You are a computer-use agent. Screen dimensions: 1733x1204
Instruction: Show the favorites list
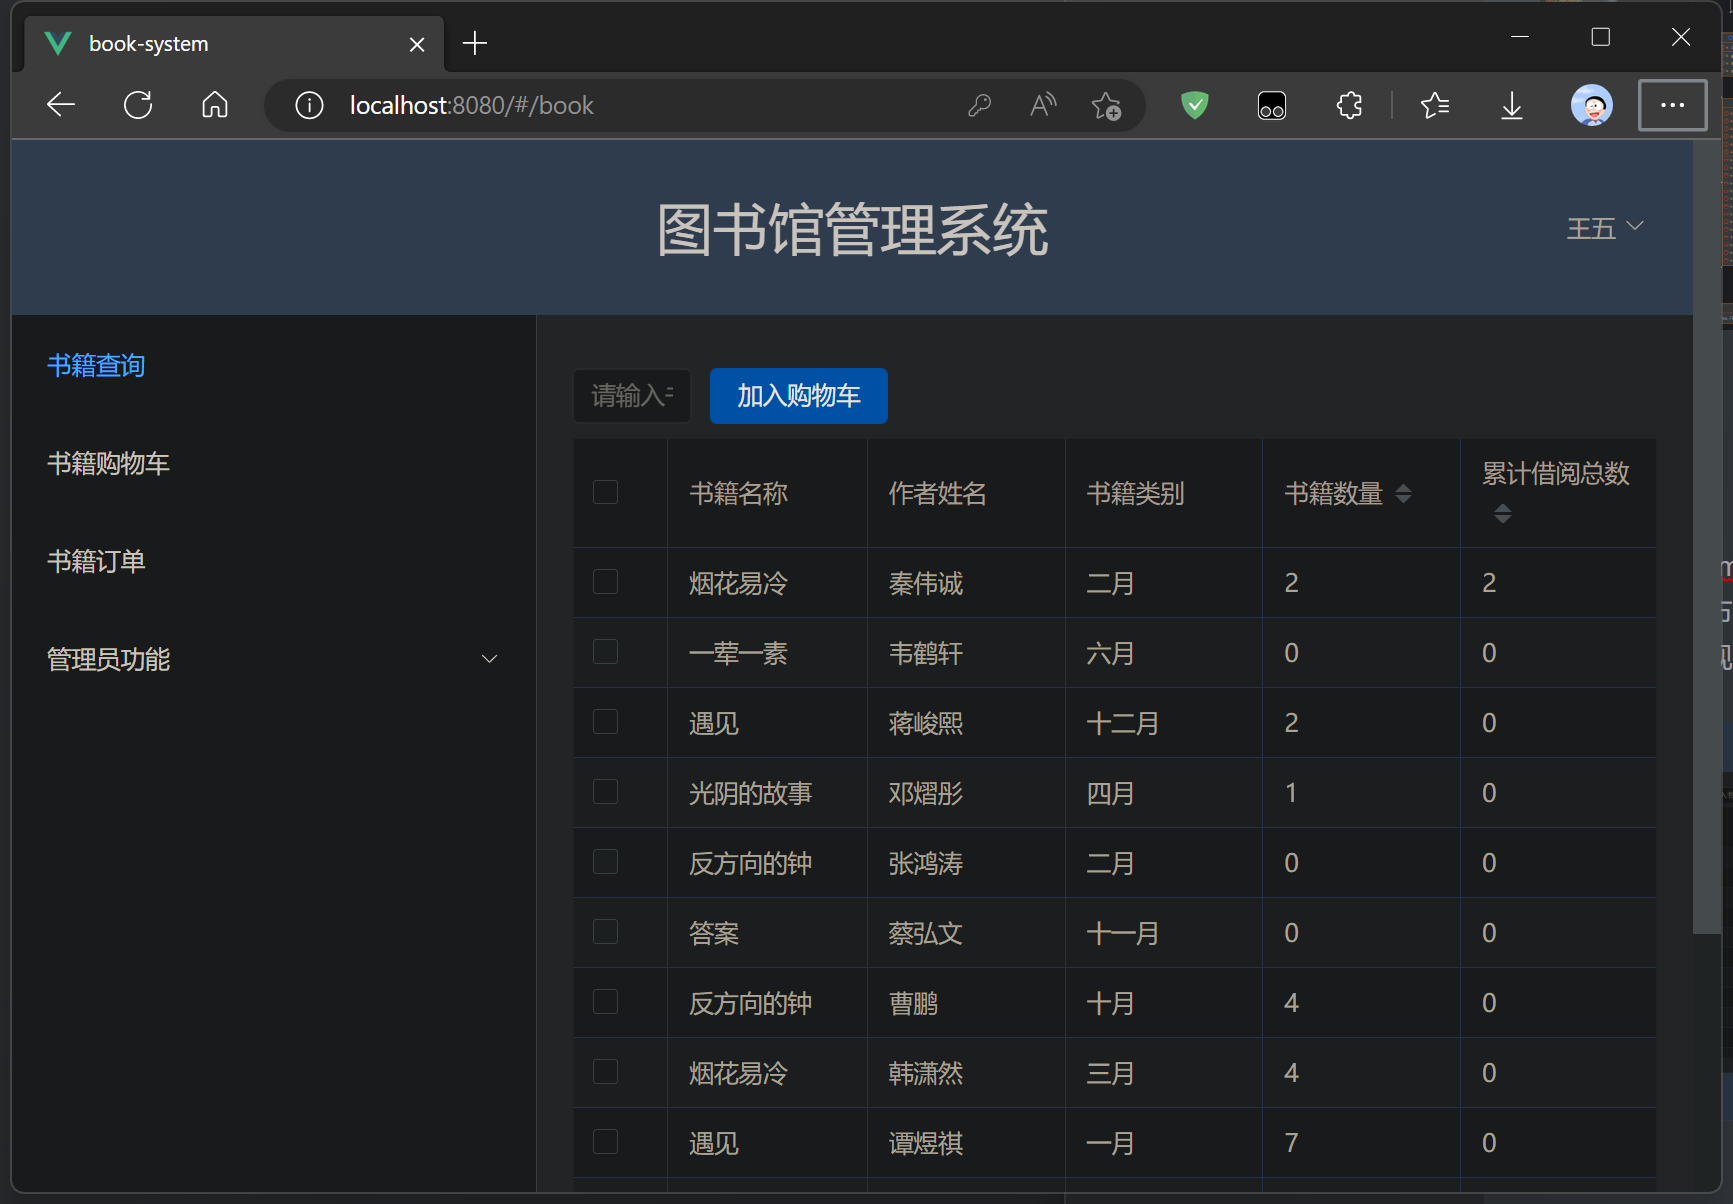point(1435,105)
